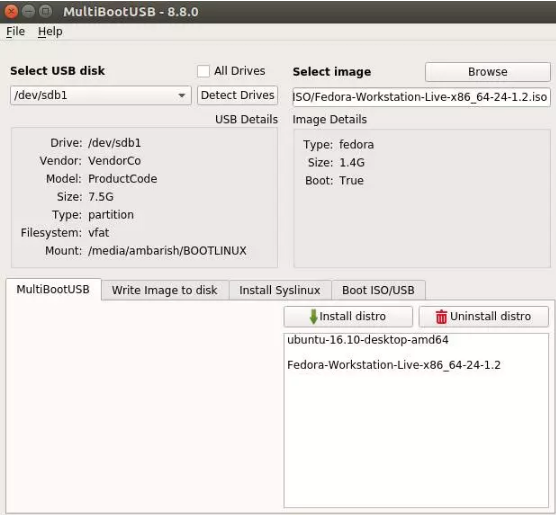The width and height of the screenshot is (556, 515).
Task: Enable the All Drives checkbox
Action: point(203,71)
